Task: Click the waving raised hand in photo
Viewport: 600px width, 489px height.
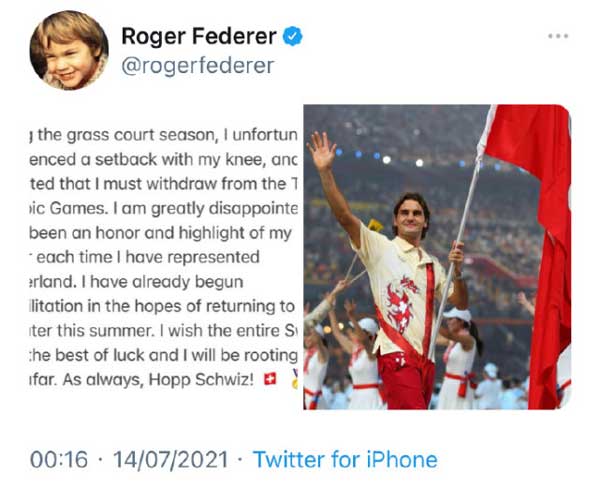Action: [x=322, y=151]
